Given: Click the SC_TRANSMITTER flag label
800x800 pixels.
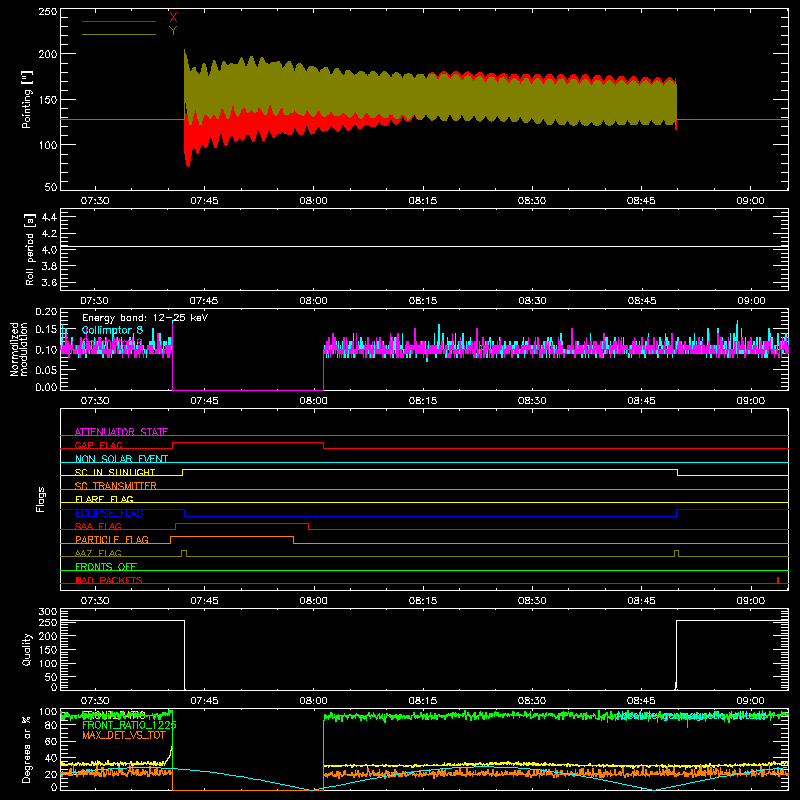Looking at the screenshot, I should point(116,486).
